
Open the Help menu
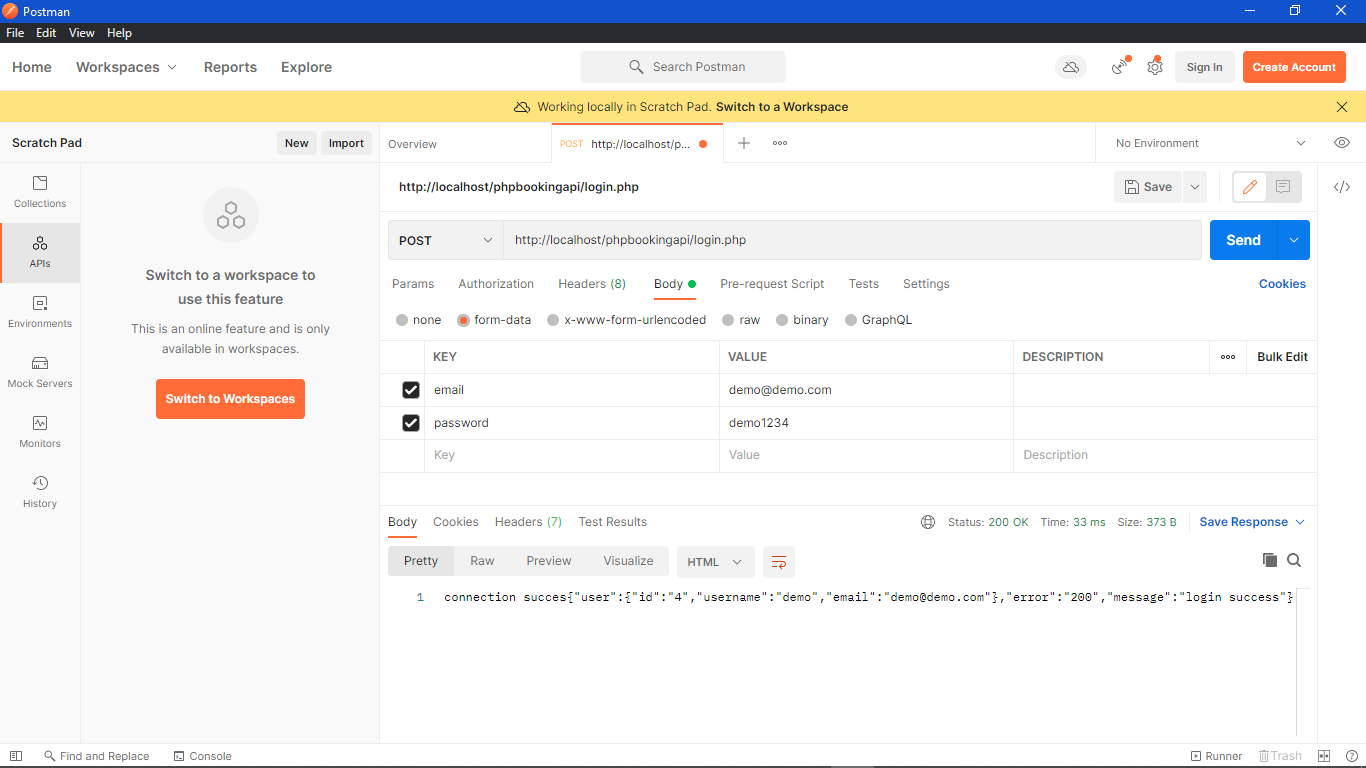(x=119, y=33)
